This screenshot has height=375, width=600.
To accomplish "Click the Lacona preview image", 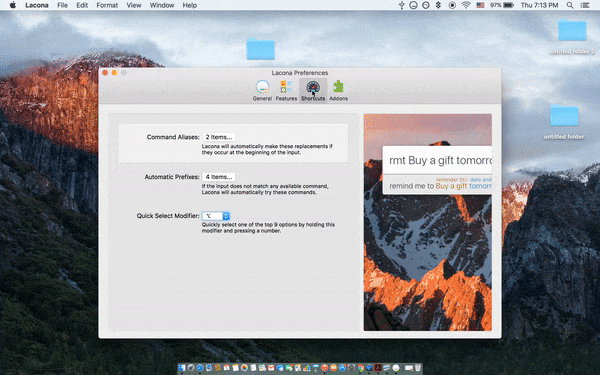I will 428,222.
